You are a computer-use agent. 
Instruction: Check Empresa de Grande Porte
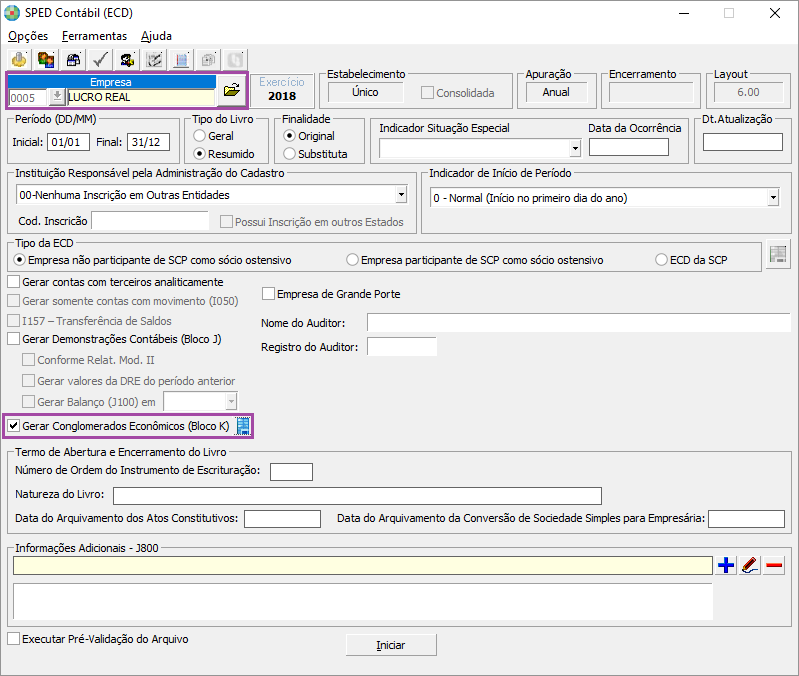[x=331, y=294]
